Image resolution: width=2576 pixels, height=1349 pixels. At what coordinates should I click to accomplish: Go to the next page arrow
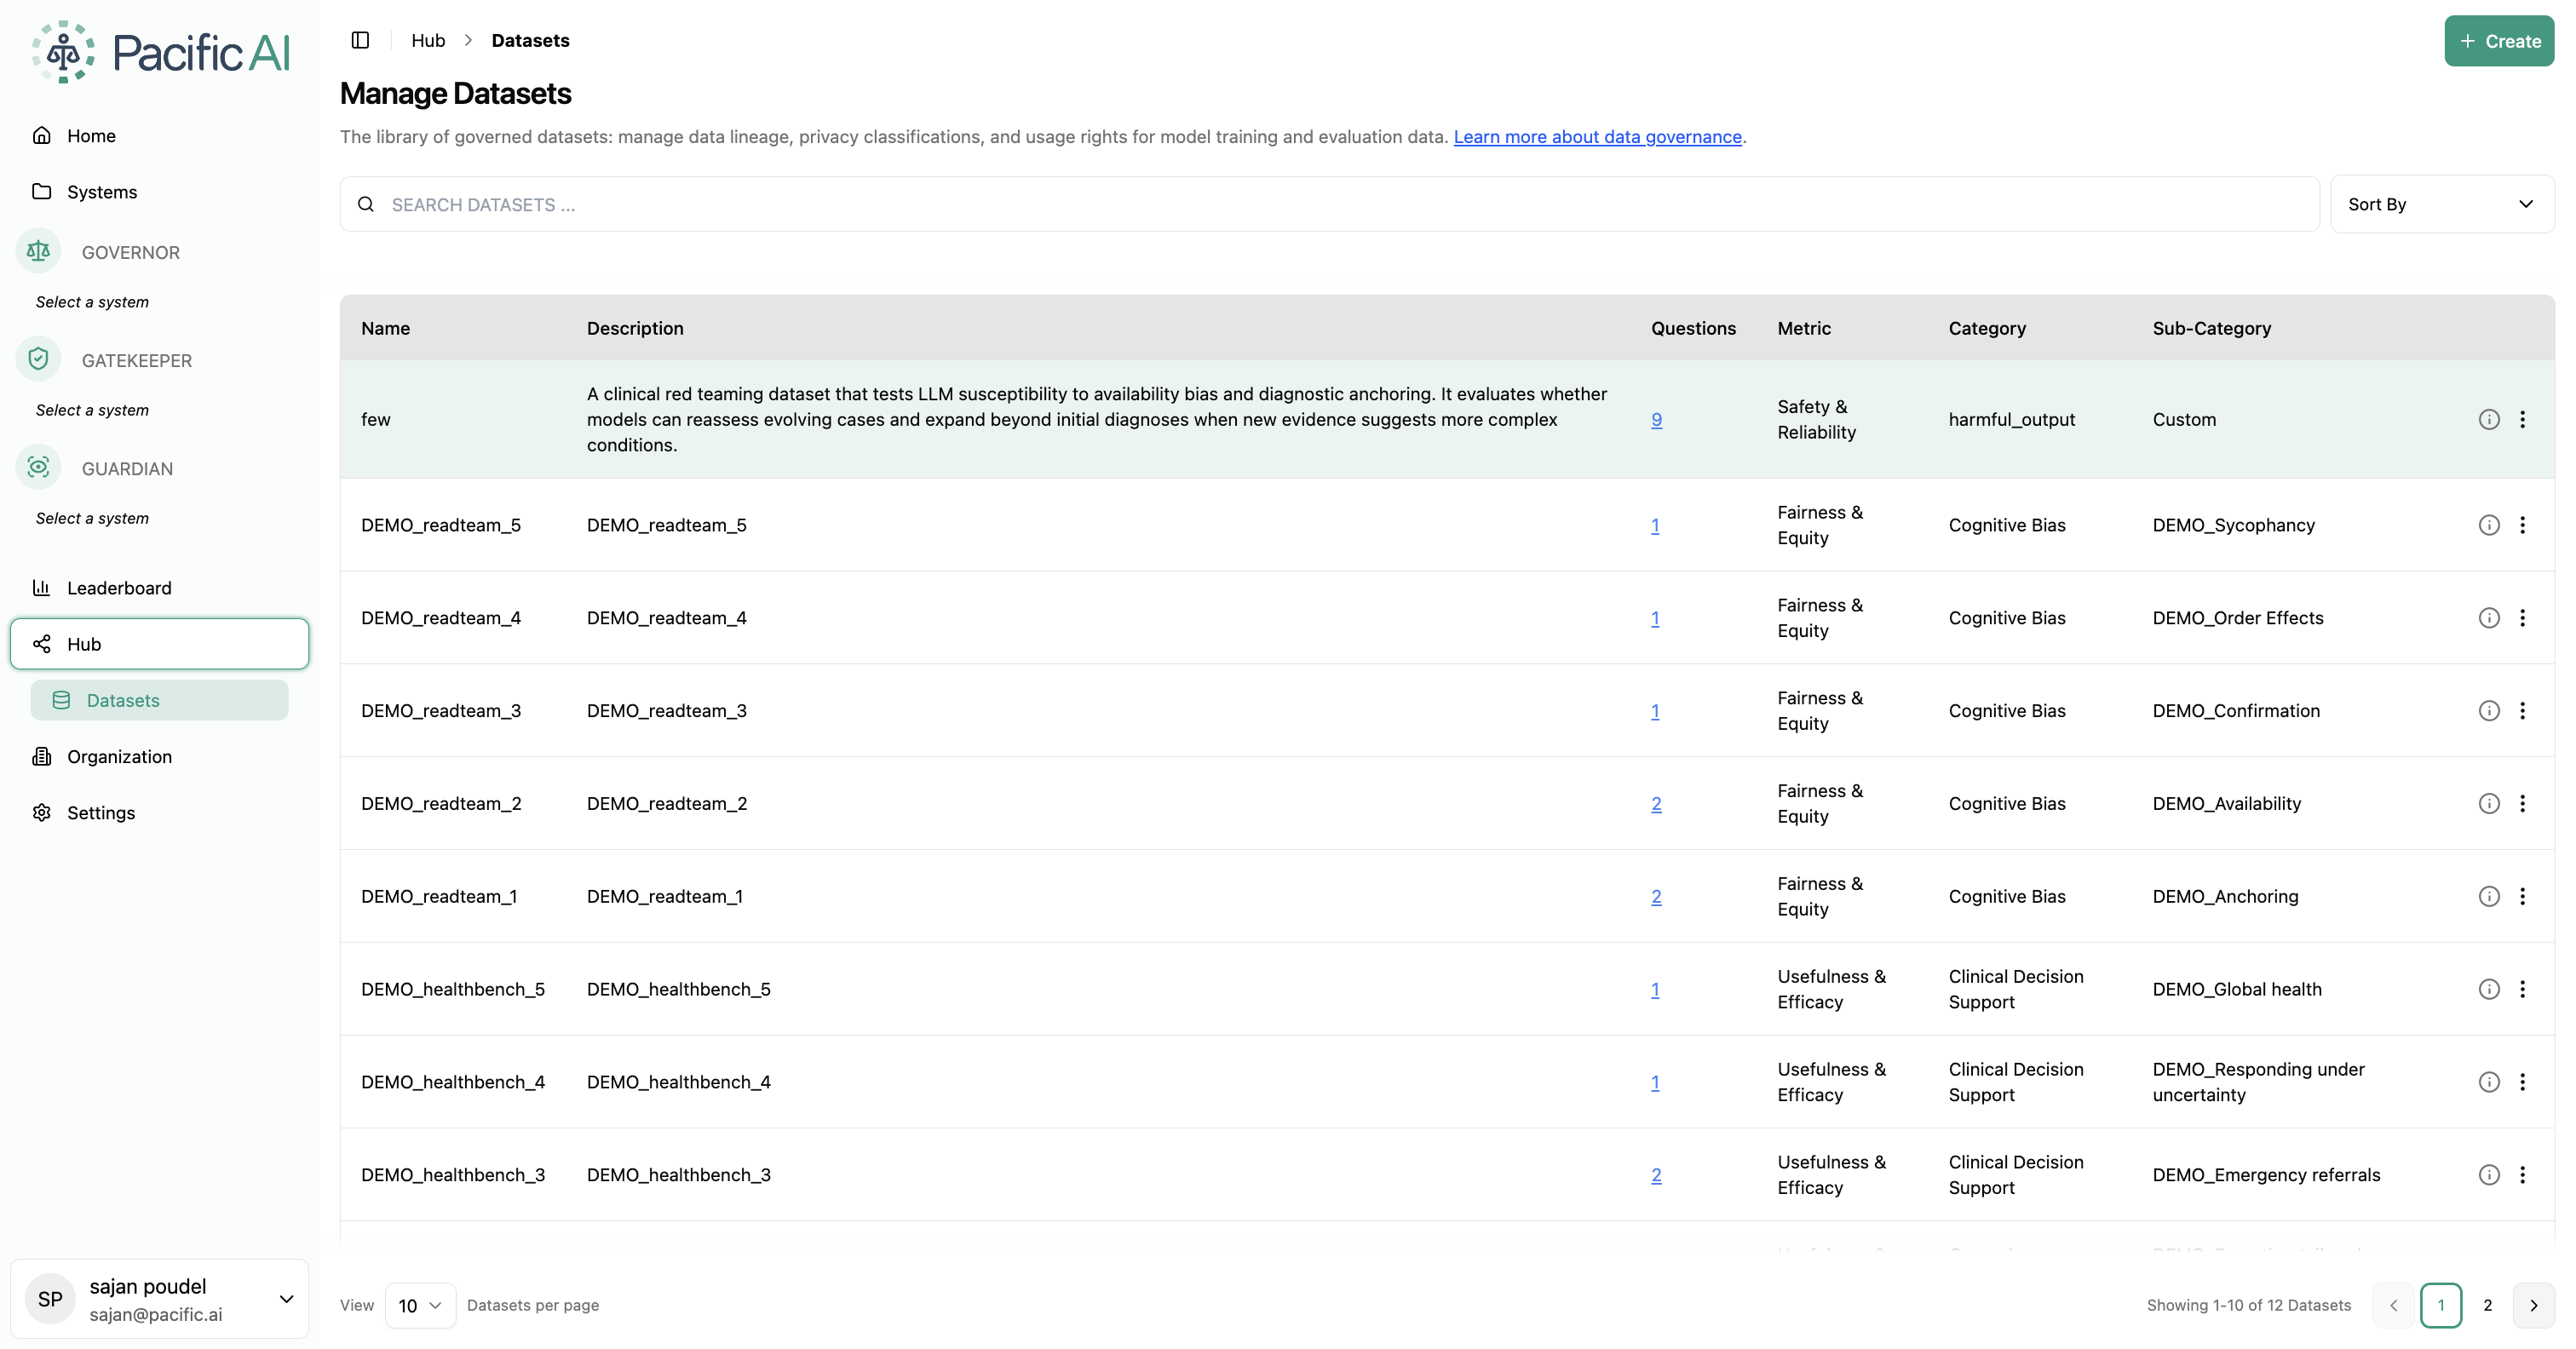pos(2533,1305)
